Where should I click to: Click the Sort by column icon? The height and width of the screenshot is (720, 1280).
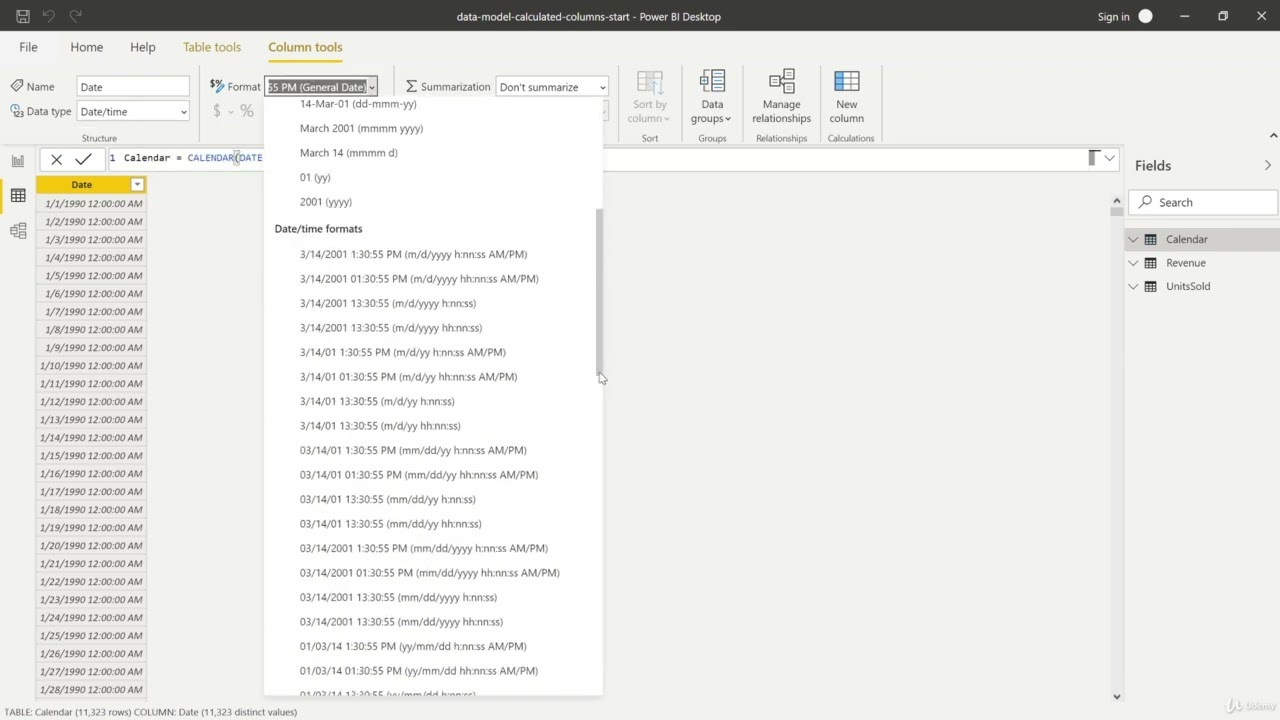pyautogui.click(x=649, y=83)
